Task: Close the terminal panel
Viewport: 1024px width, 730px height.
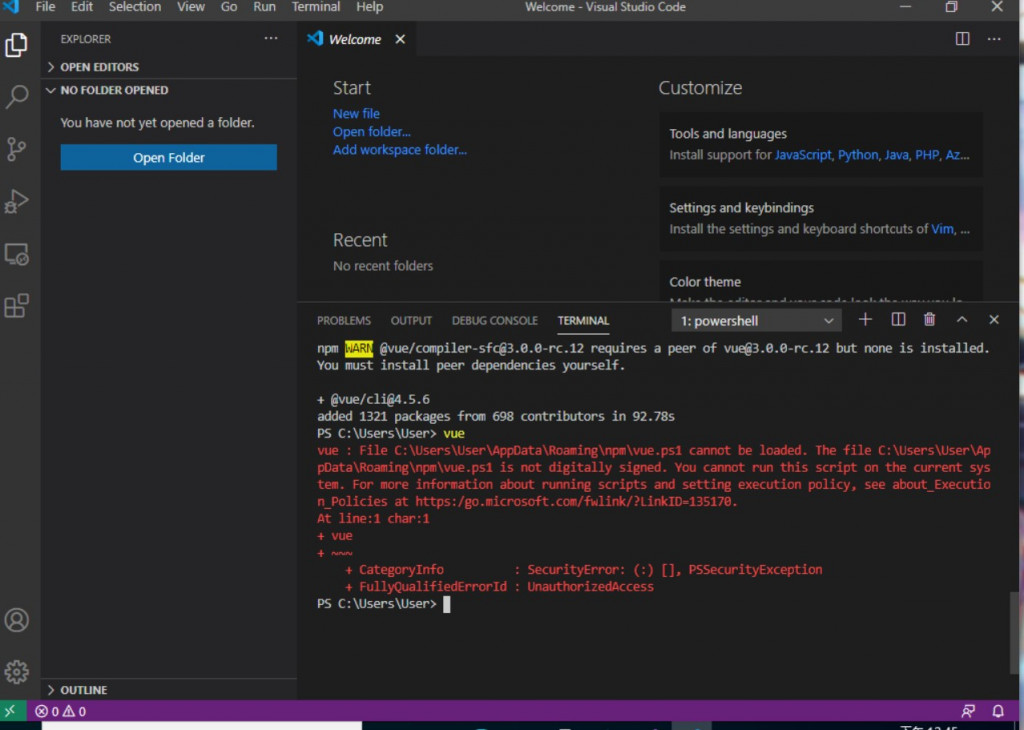Action: (994, 319)
